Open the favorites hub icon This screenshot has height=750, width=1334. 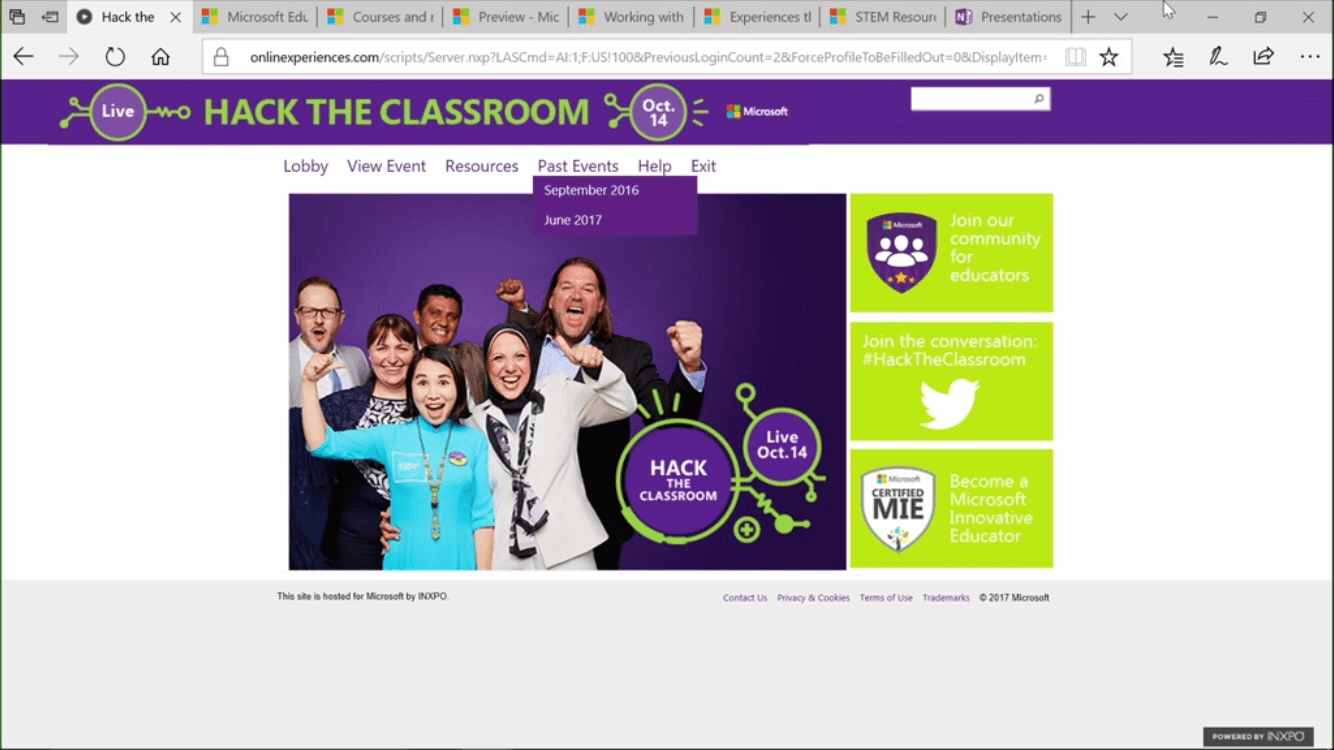(1173, 57)
